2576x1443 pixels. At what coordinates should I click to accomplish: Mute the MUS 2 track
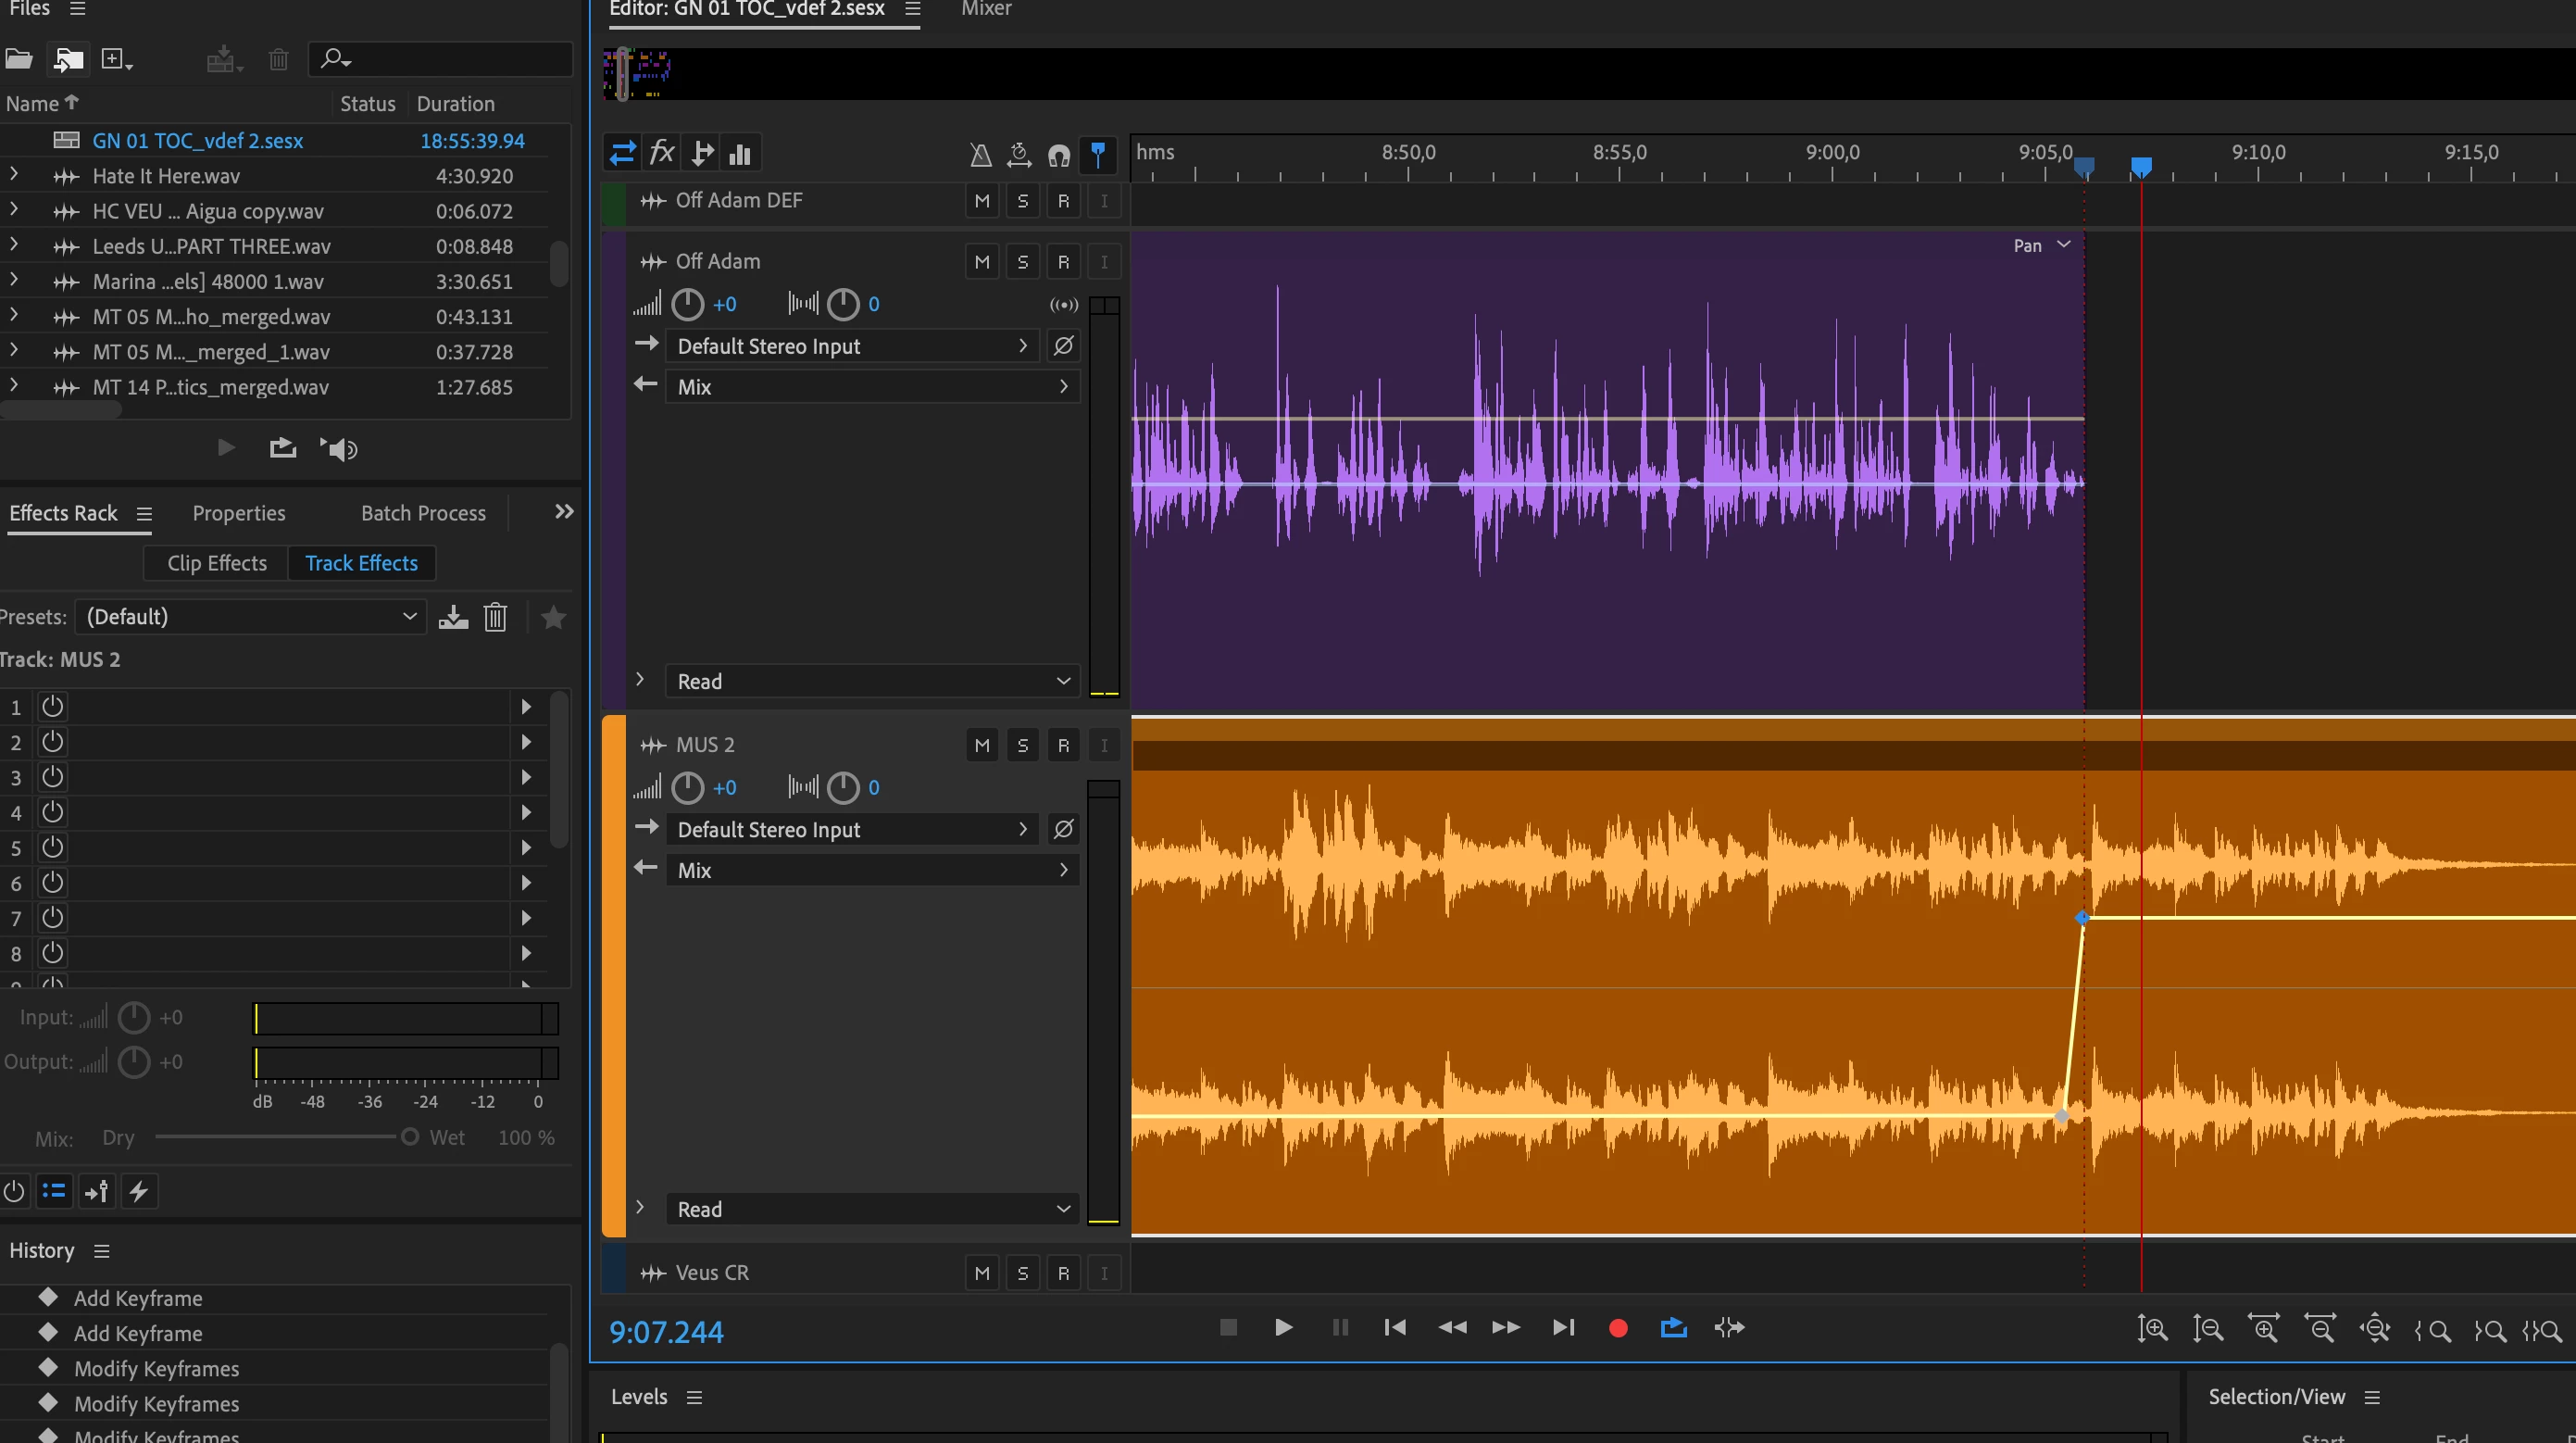tap(982, 745)
